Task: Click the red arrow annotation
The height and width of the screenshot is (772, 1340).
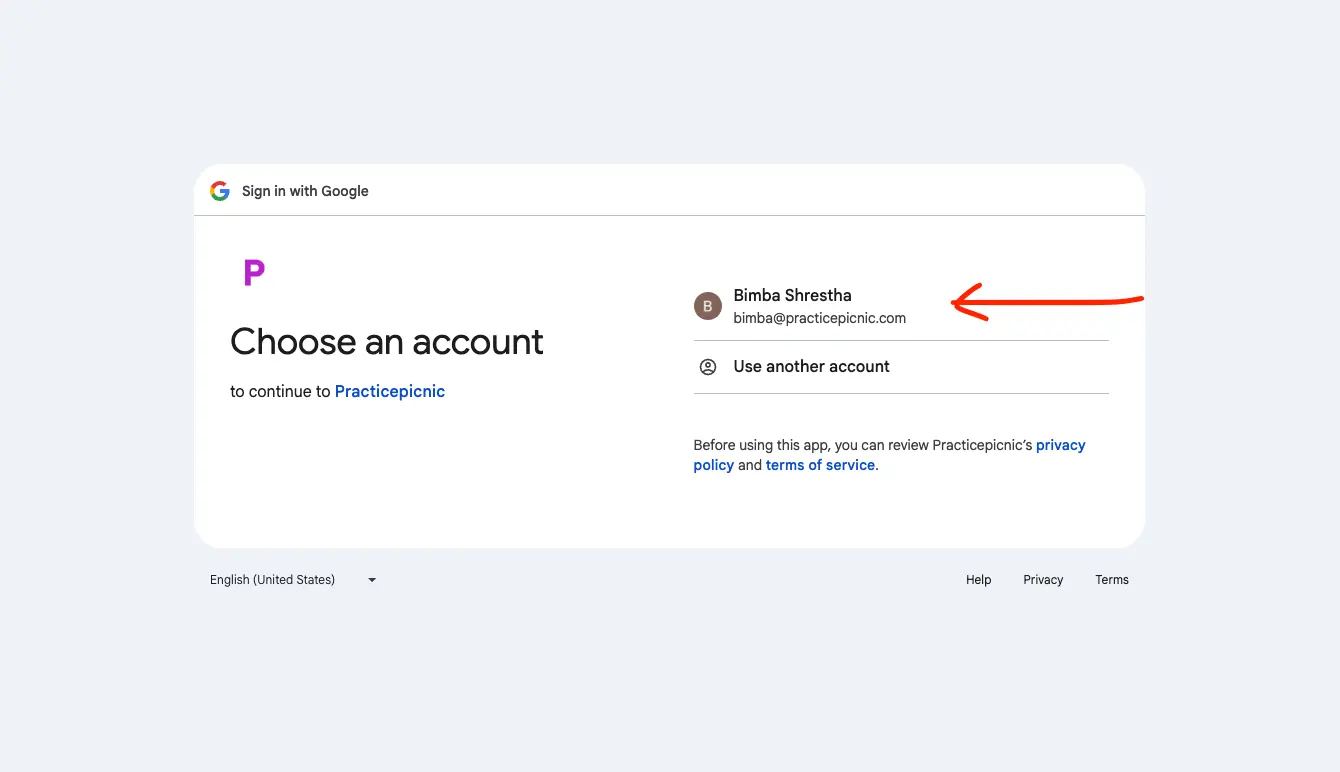Action: tap(1050, 300)
